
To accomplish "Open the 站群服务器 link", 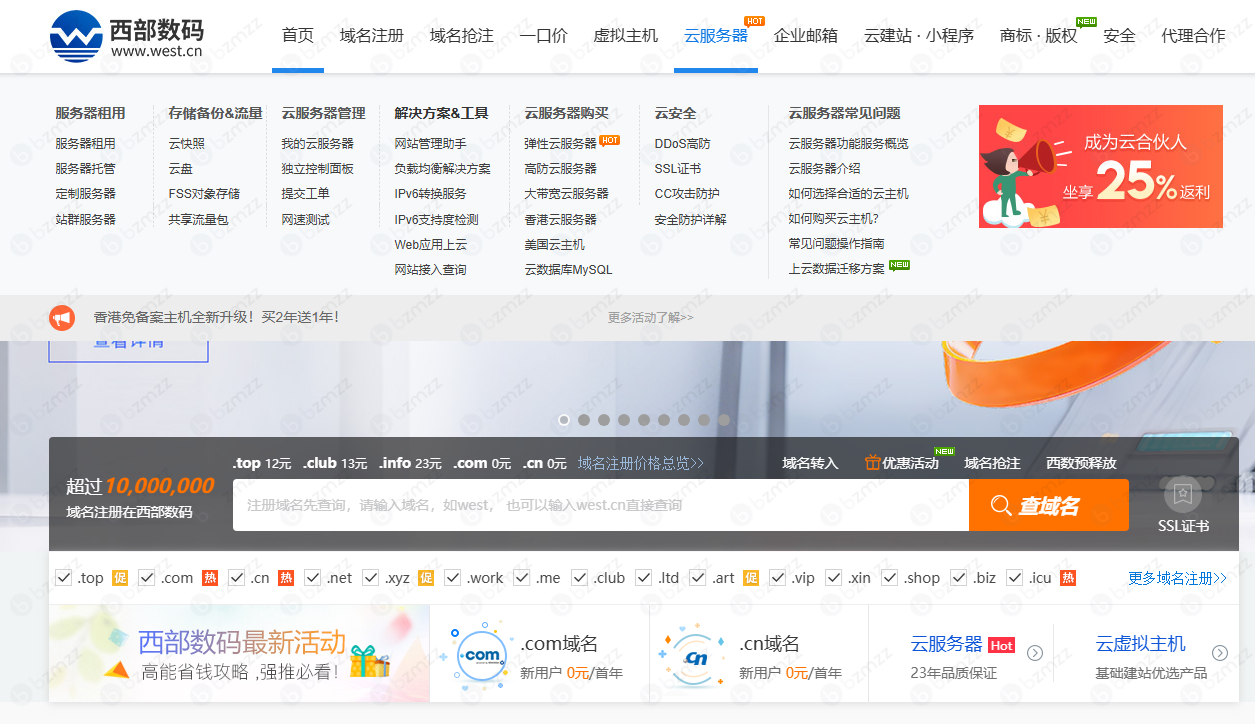I will pos(86,219).
